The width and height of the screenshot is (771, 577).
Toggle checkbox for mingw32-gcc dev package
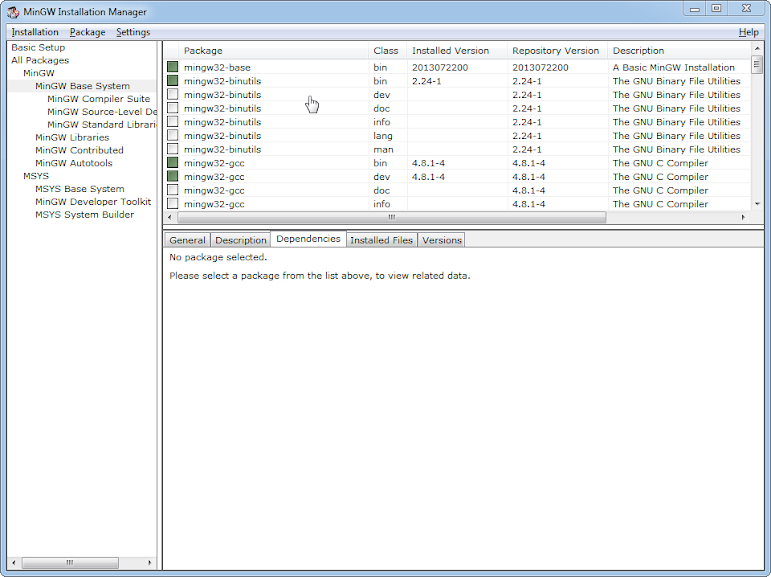point(173,176)
